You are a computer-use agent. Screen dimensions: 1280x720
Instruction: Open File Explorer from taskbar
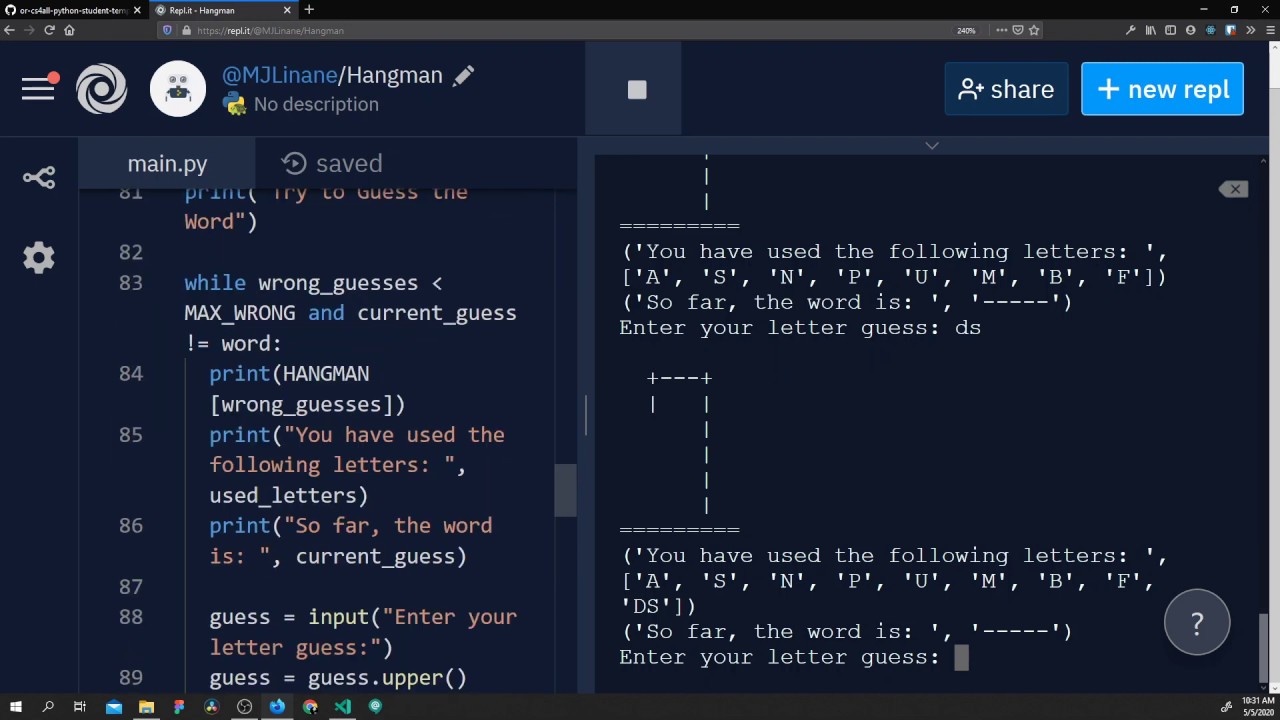(146, 707)
